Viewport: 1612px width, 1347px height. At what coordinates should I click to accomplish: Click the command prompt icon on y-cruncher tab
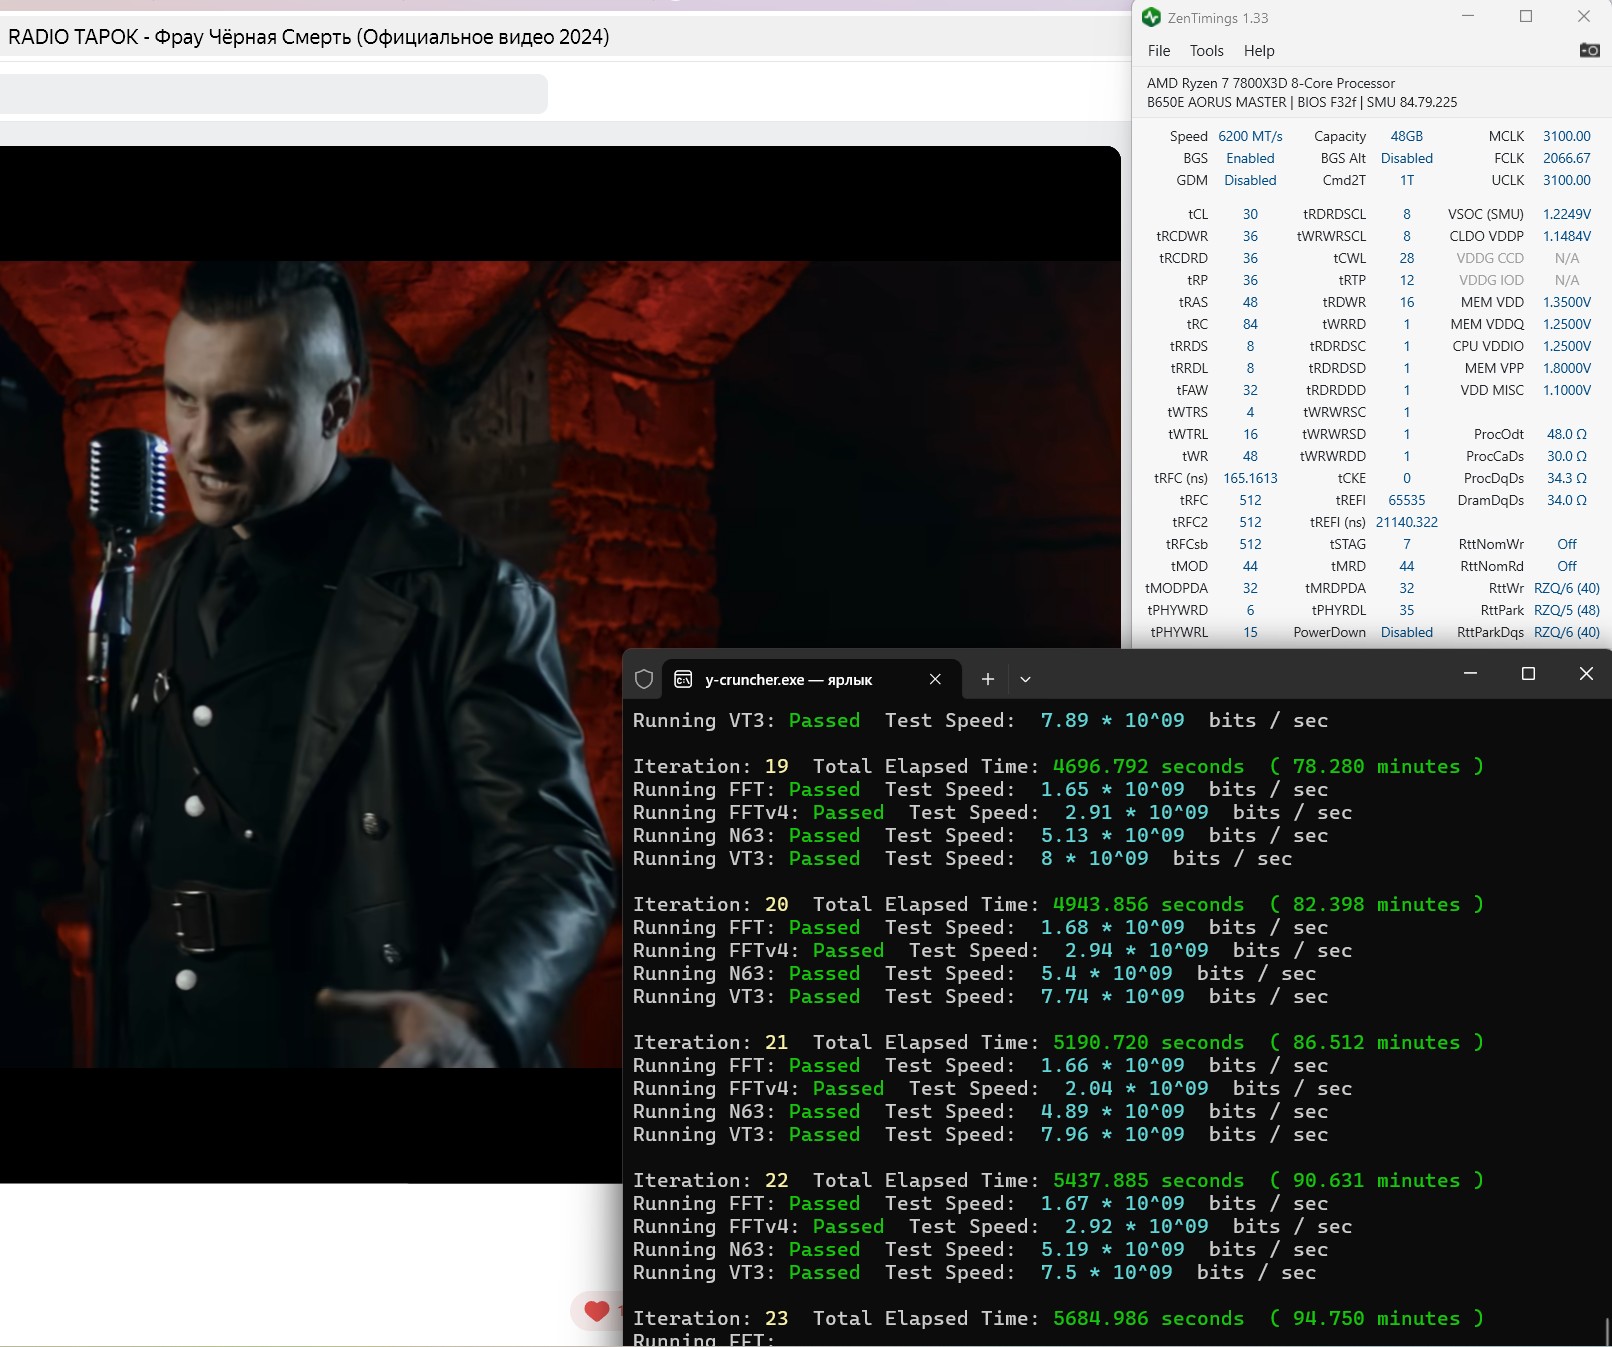[683, 679]
